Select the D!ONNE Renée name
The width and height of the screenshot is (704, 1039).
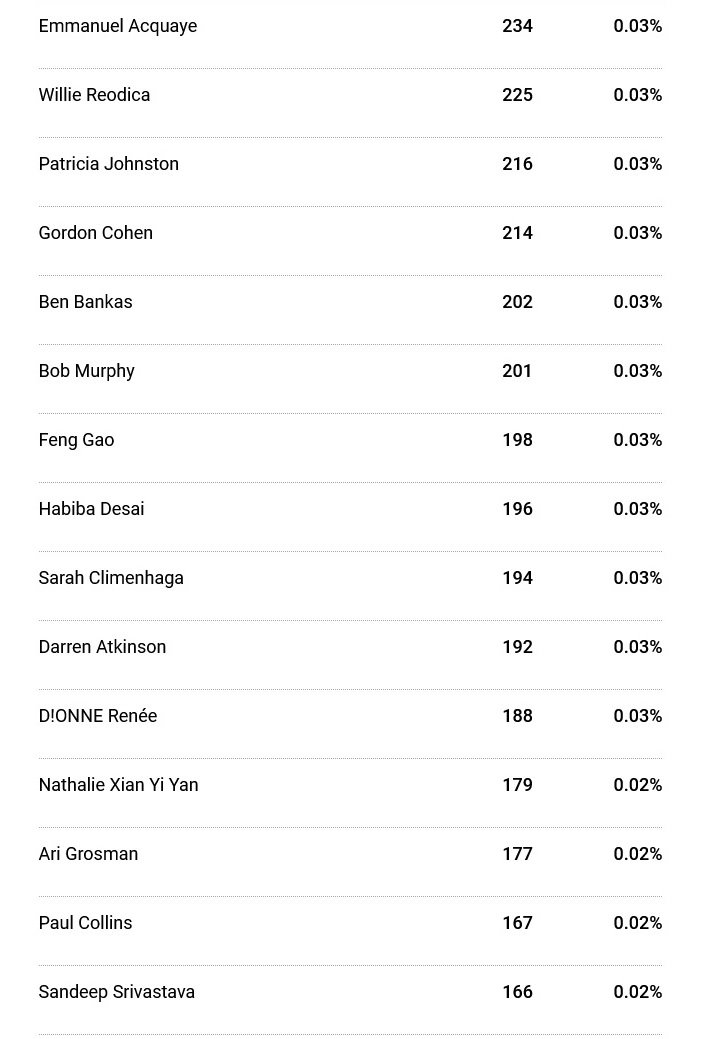(x=98, y=716)
